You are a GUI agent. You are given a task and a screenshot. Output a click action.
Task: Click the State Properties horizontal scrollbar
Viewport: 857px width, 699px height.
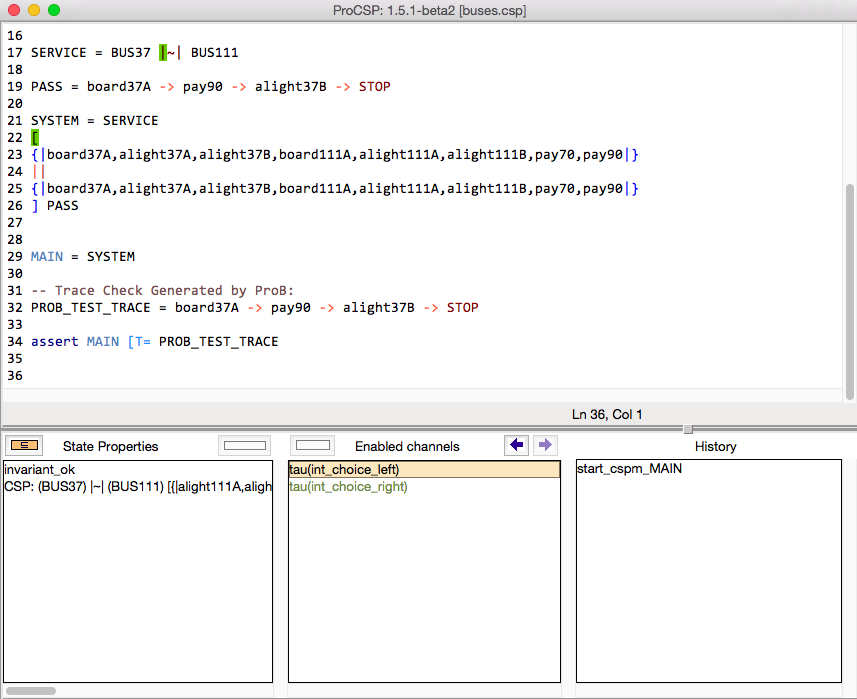click(x=32, y=690)
